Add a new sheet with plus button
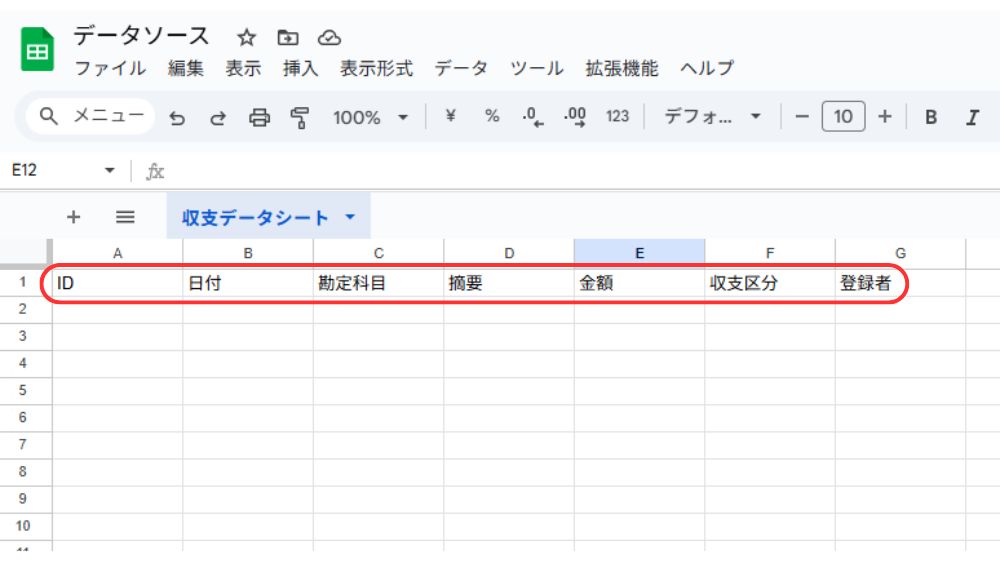Screen dimensions: 1000x562 click(73, 217)
